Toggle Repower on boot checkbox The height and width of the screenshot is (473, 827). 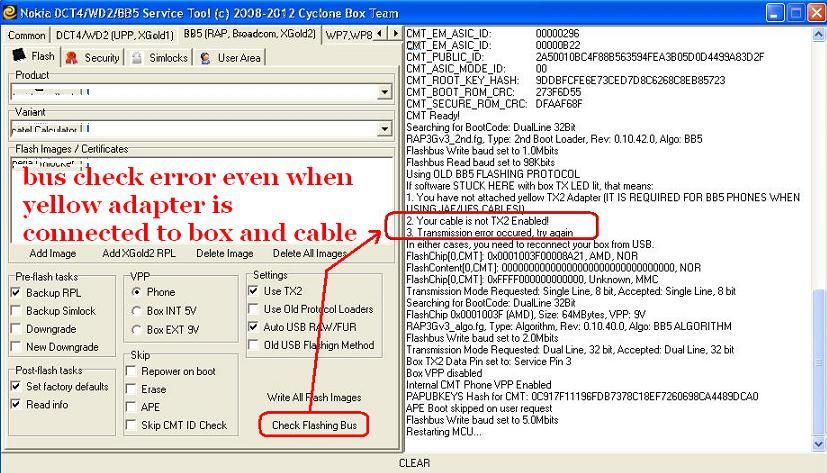131,371
